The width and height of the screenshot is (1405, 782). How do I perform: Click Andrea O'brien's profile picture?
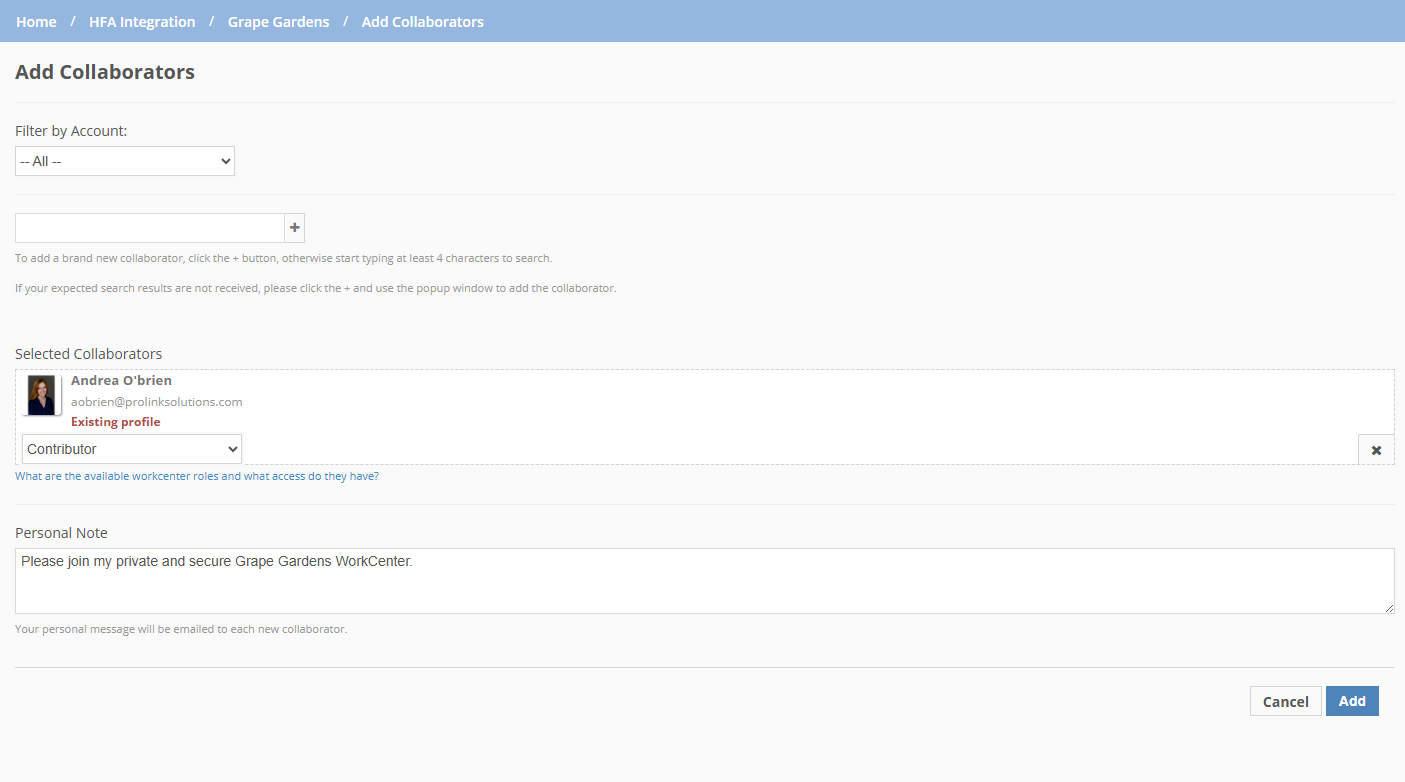coord(41,395)
